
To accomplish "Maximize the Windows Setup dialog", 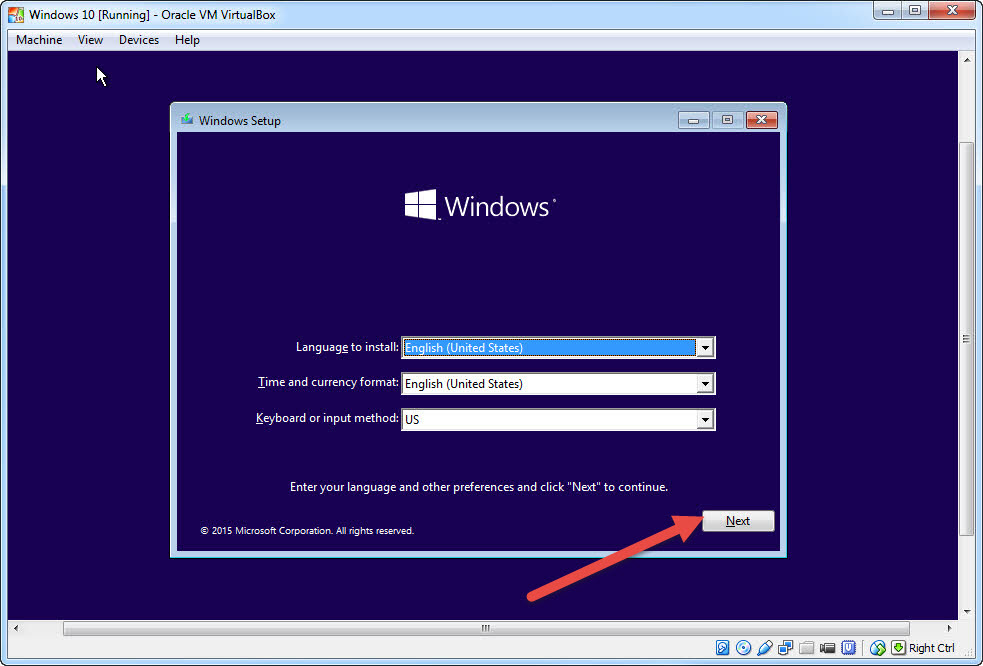I will [x=727, y=120].
